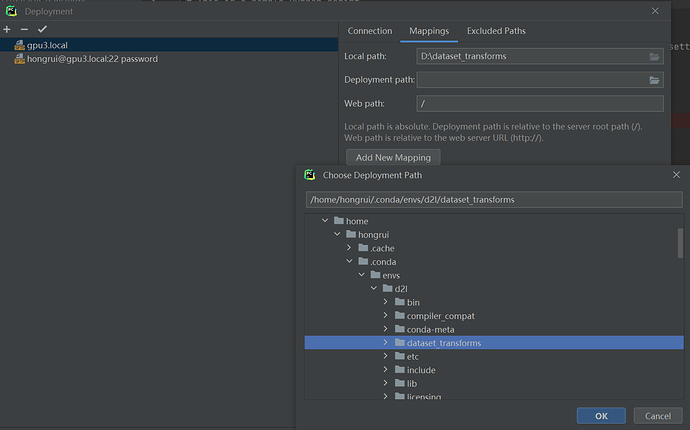Select the gpu3.local server entry
The image size is (690, 430).
pyautogui.click(x=169, y=45)
